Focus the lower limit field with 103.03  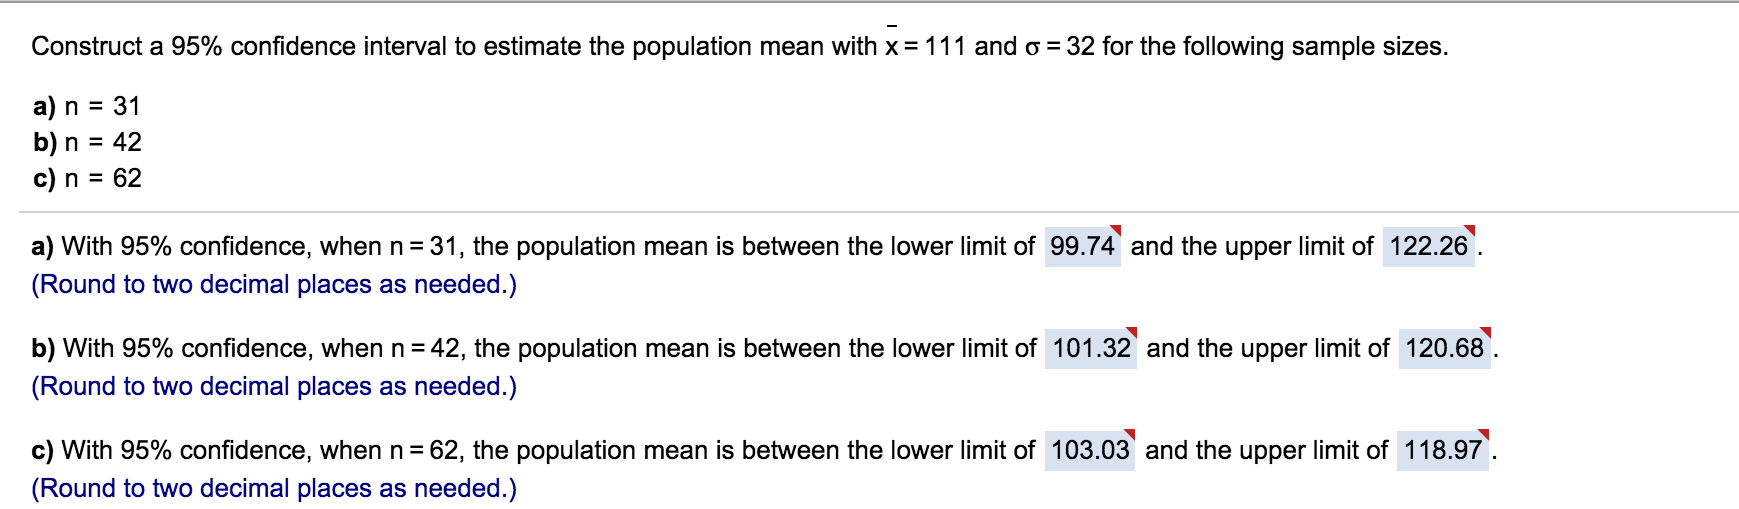1089,450
